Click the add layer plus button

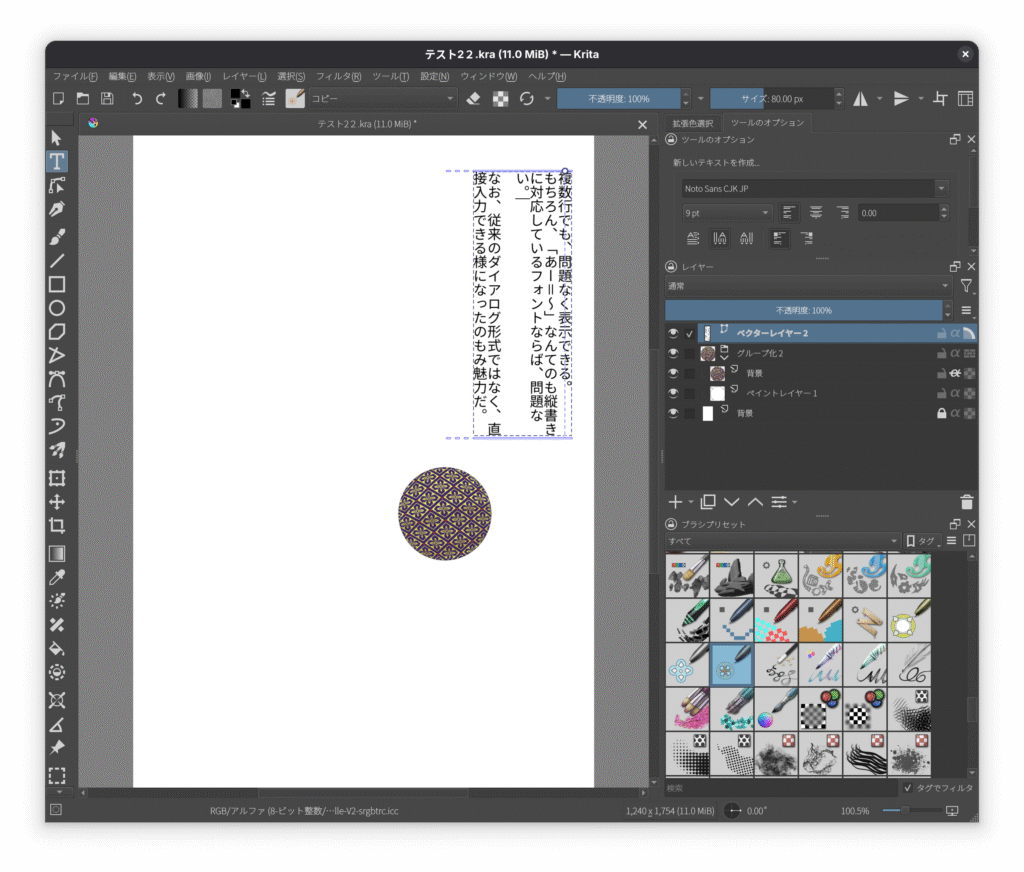tap(675, 502)
